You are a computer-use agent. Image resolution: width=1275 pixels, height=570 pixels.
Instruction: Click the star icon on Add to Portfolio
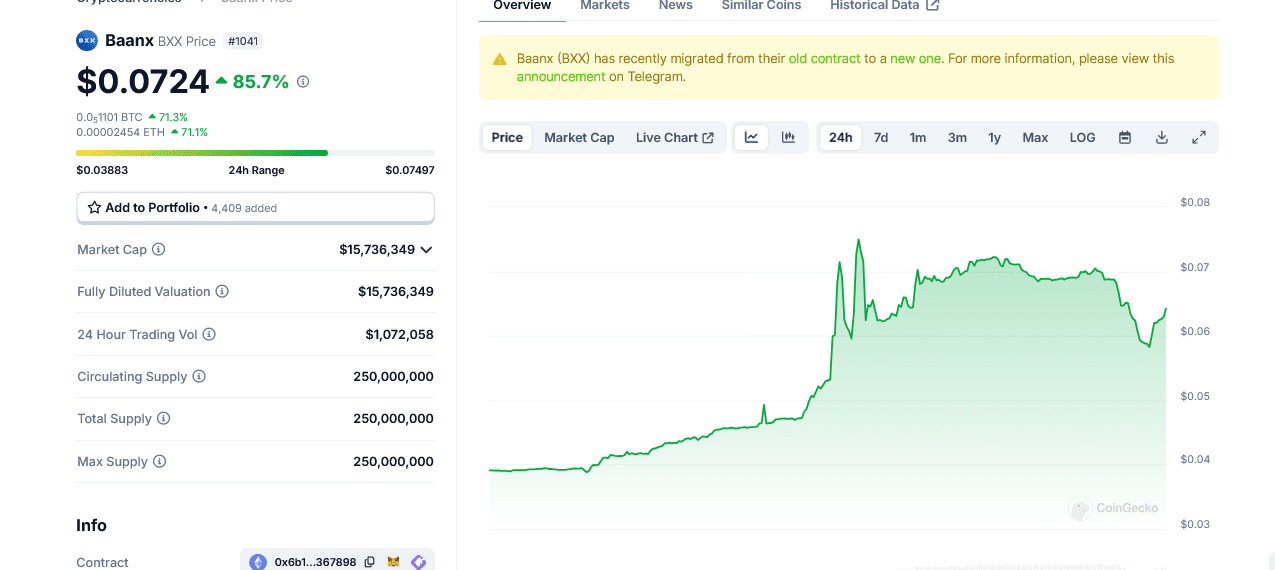coord(94,208)
